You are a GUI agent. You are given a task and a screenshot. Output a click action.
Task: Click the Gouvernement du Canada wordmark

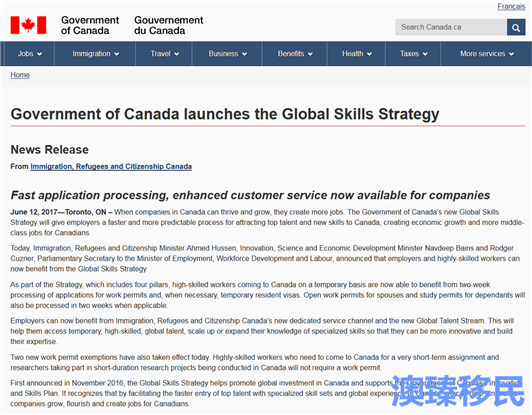169,25
